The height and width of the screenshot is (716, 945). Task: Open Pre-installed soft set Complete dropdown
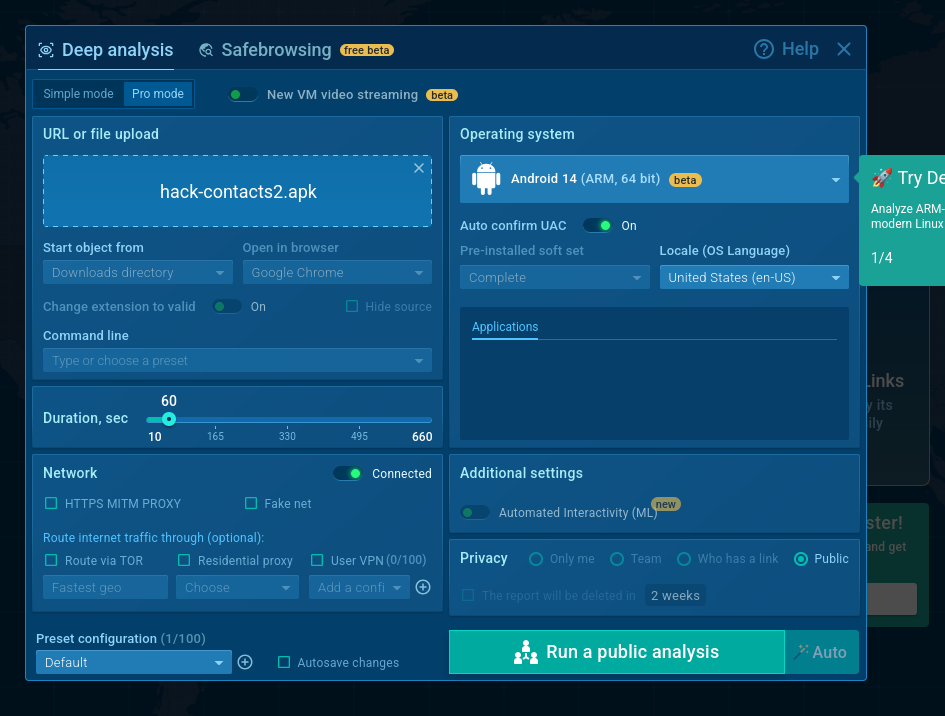tap(554, 277)
